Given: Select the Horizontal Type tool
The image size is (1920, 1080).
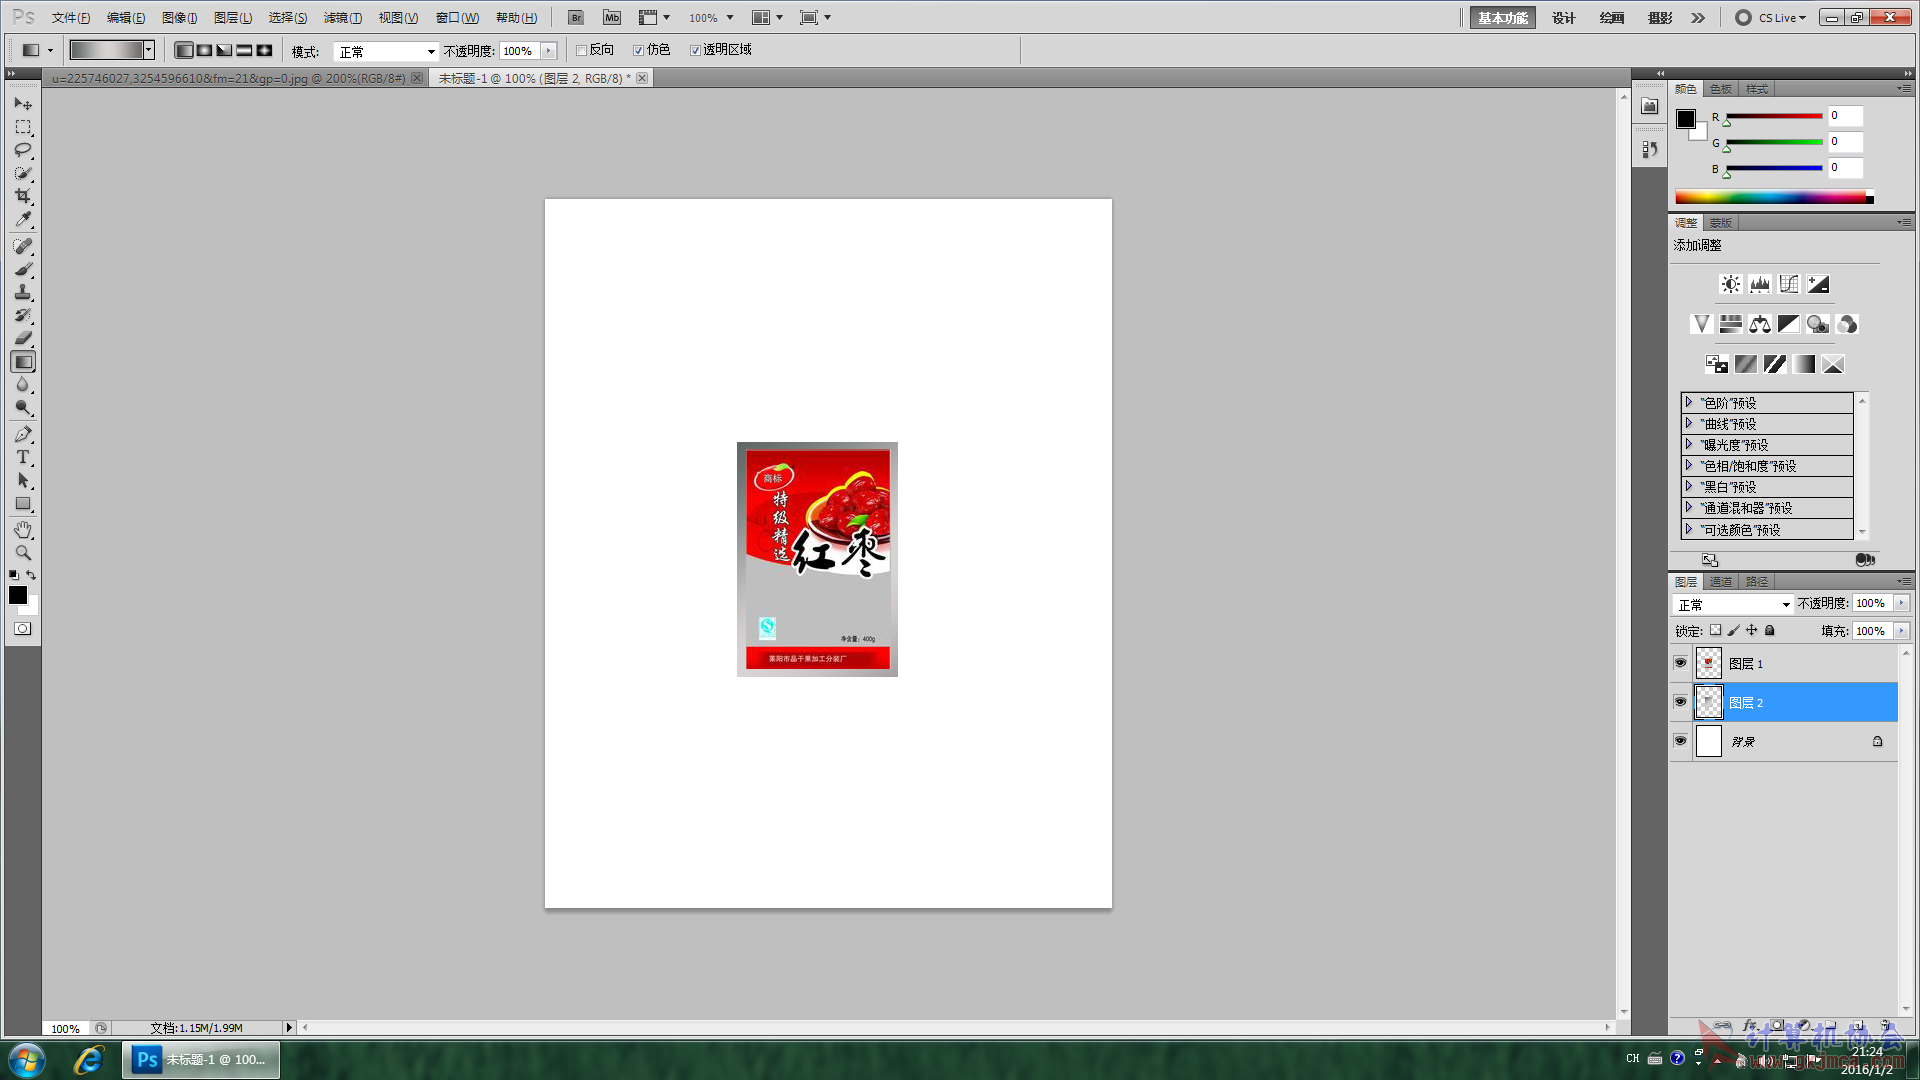Looking at the screenshot, I should tap(23, 457).
